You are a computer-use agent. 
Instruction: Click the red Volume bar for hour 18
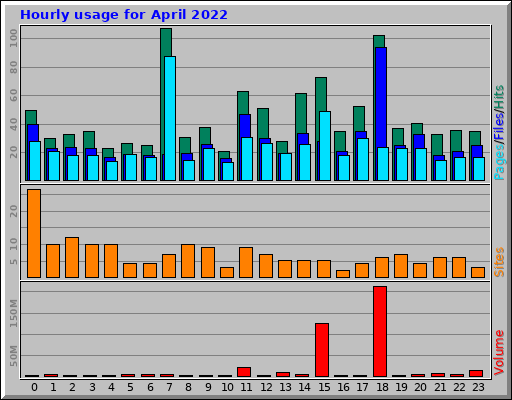(380, 331)
